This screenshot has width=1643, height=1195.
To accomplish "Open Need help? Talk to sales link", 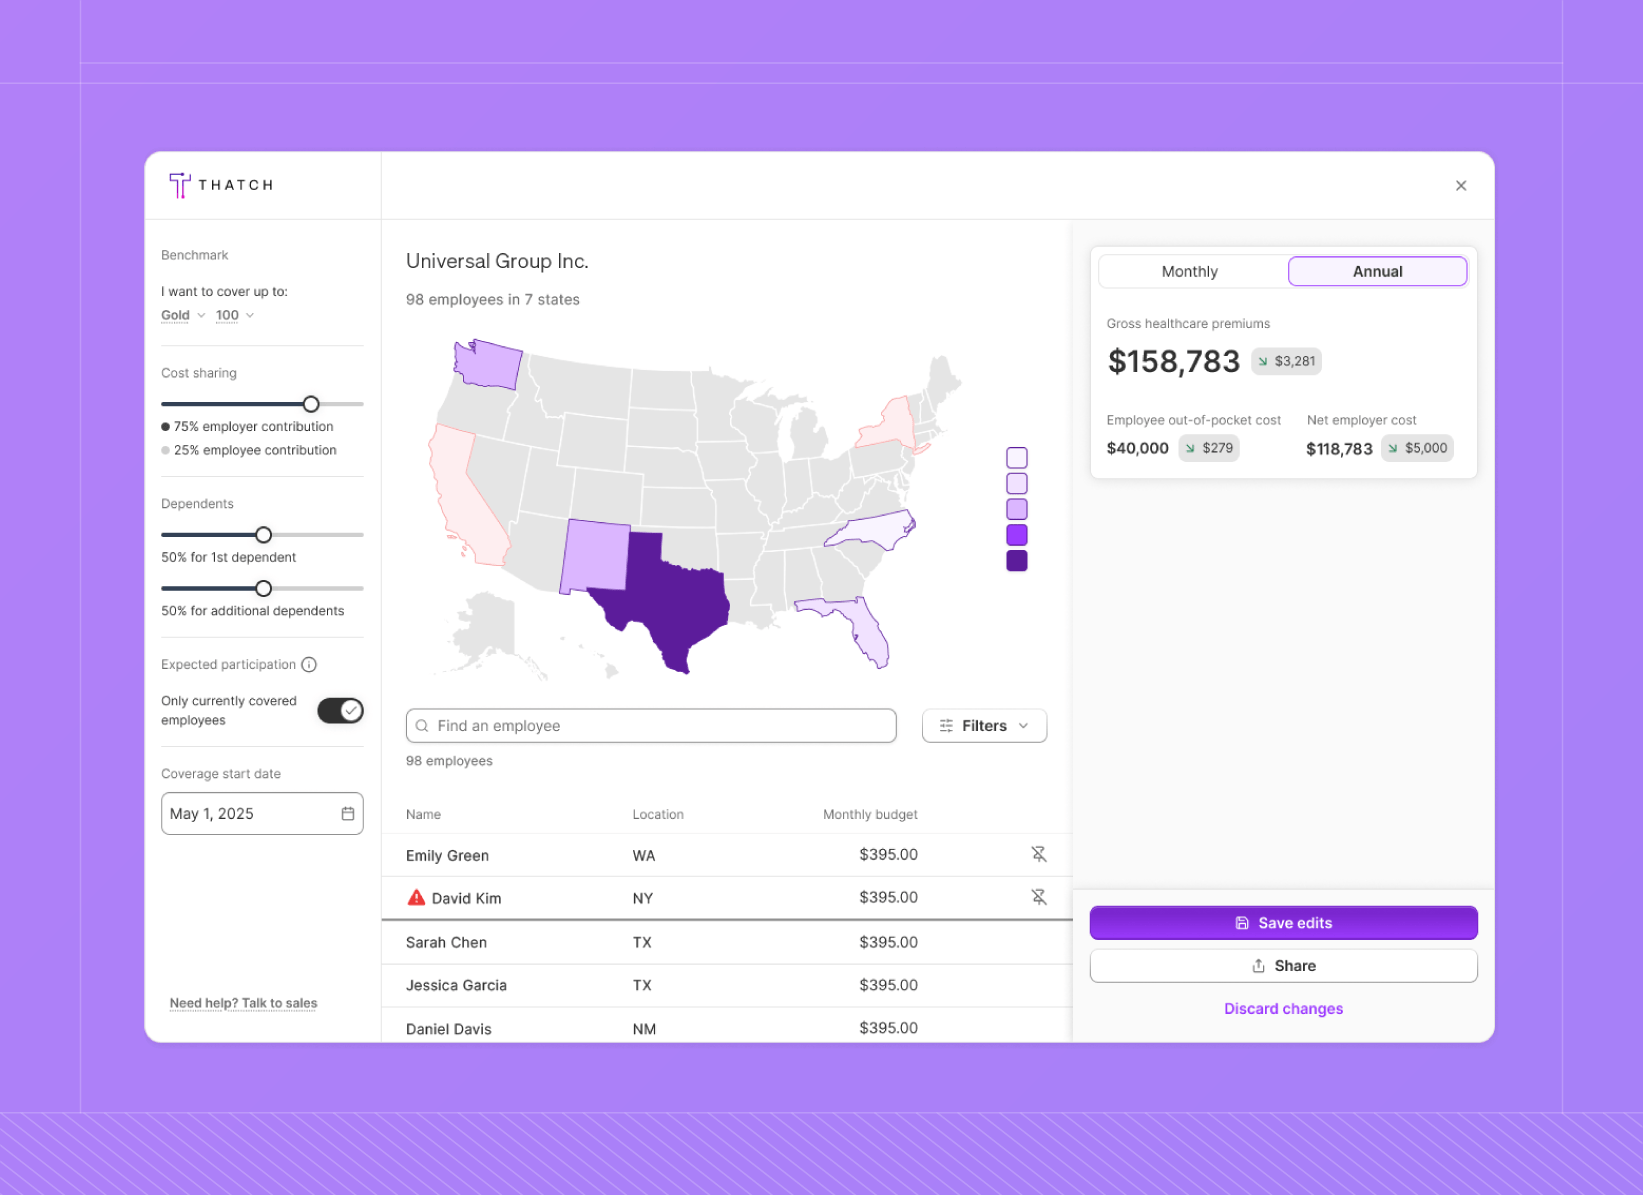I will point(243,1003).
